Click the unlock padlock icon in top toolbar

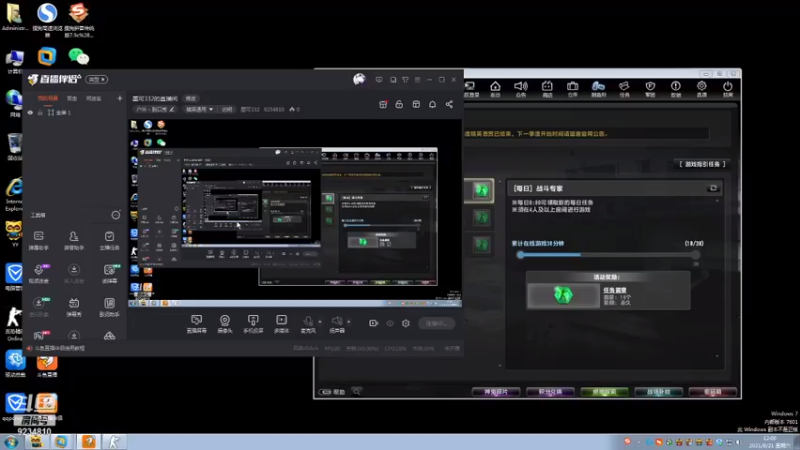pos(399,104)
